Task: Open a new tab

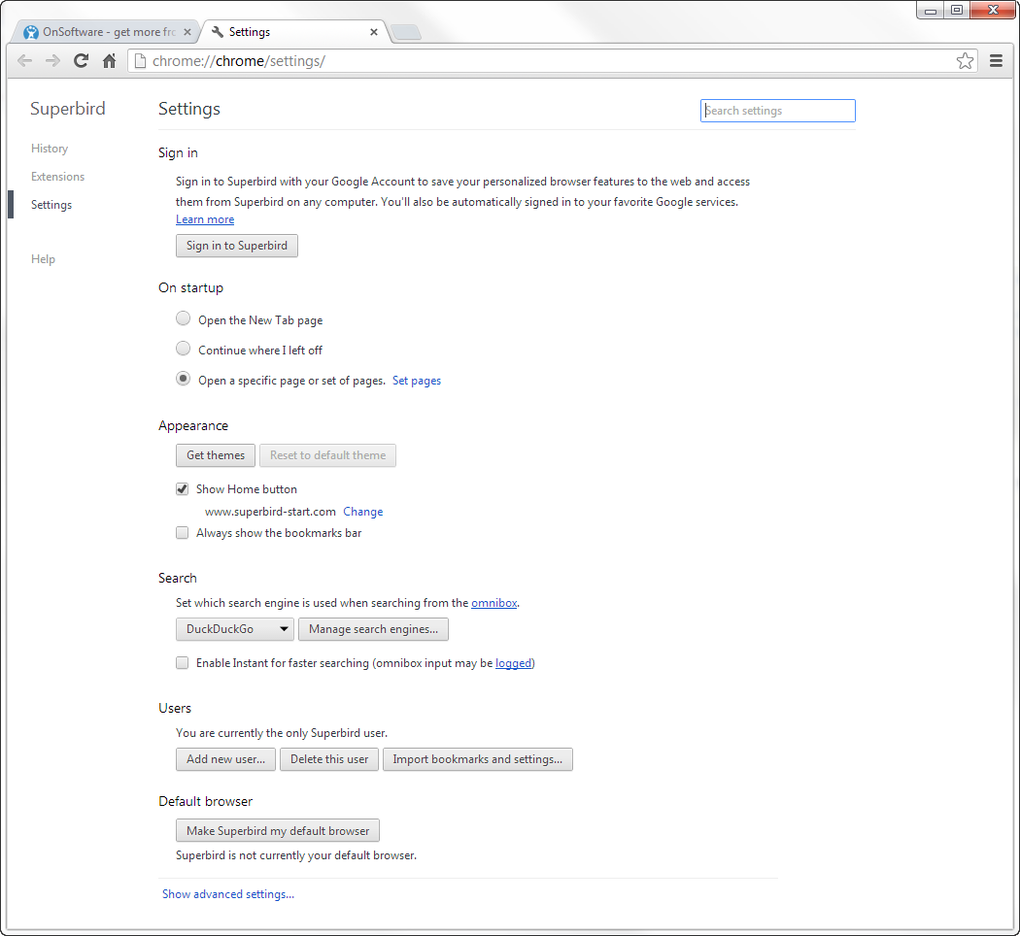Action: click(407, 32)
